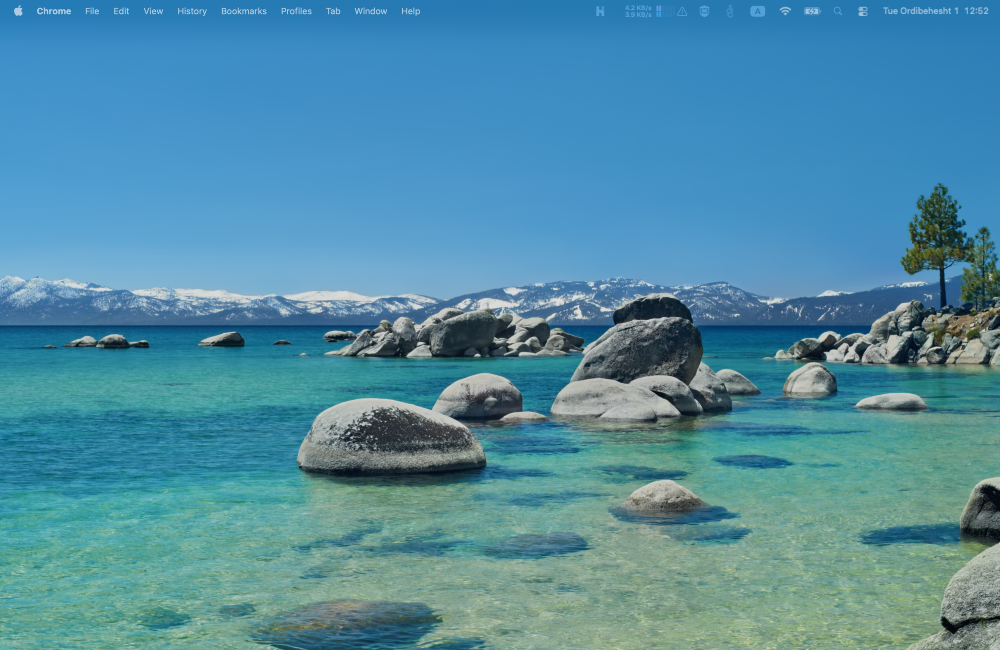Click the Help menu
Screen dimensions: 1000x650
point(411,11)
